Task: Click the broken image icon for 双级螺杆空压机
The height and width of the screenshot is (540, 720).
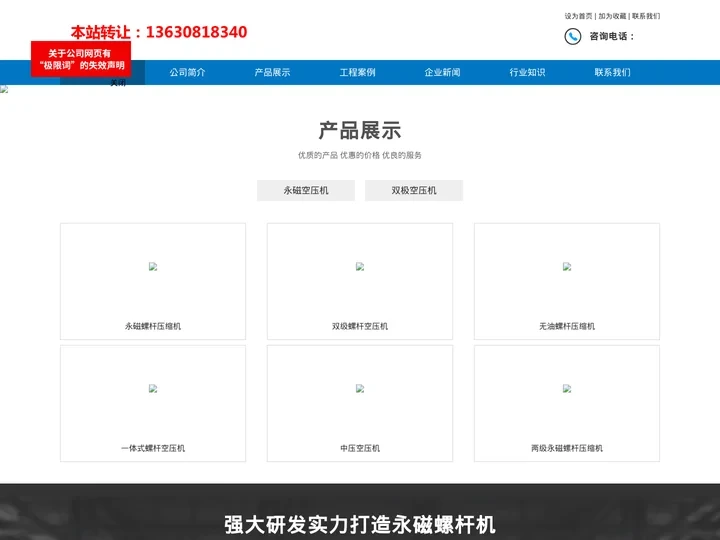Action: (x=360, y=267)
